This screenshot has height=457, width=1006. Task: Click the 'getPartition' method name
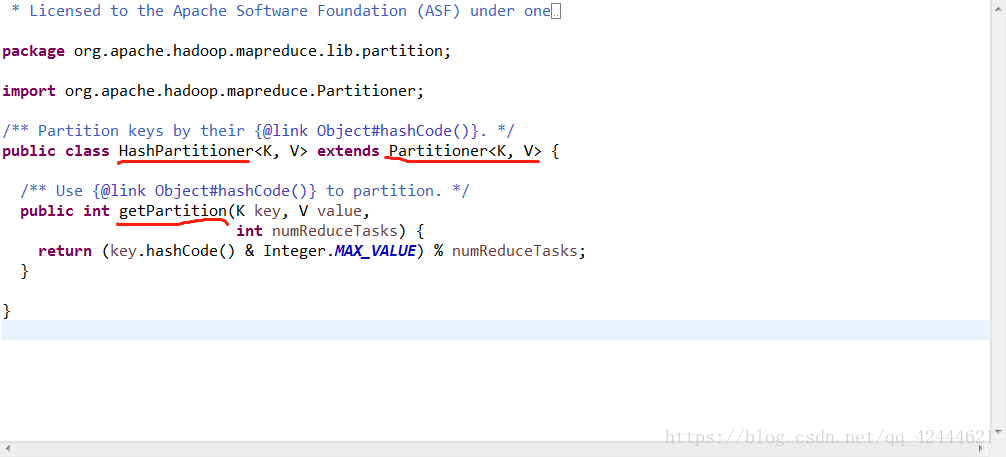tap(173, 211)
